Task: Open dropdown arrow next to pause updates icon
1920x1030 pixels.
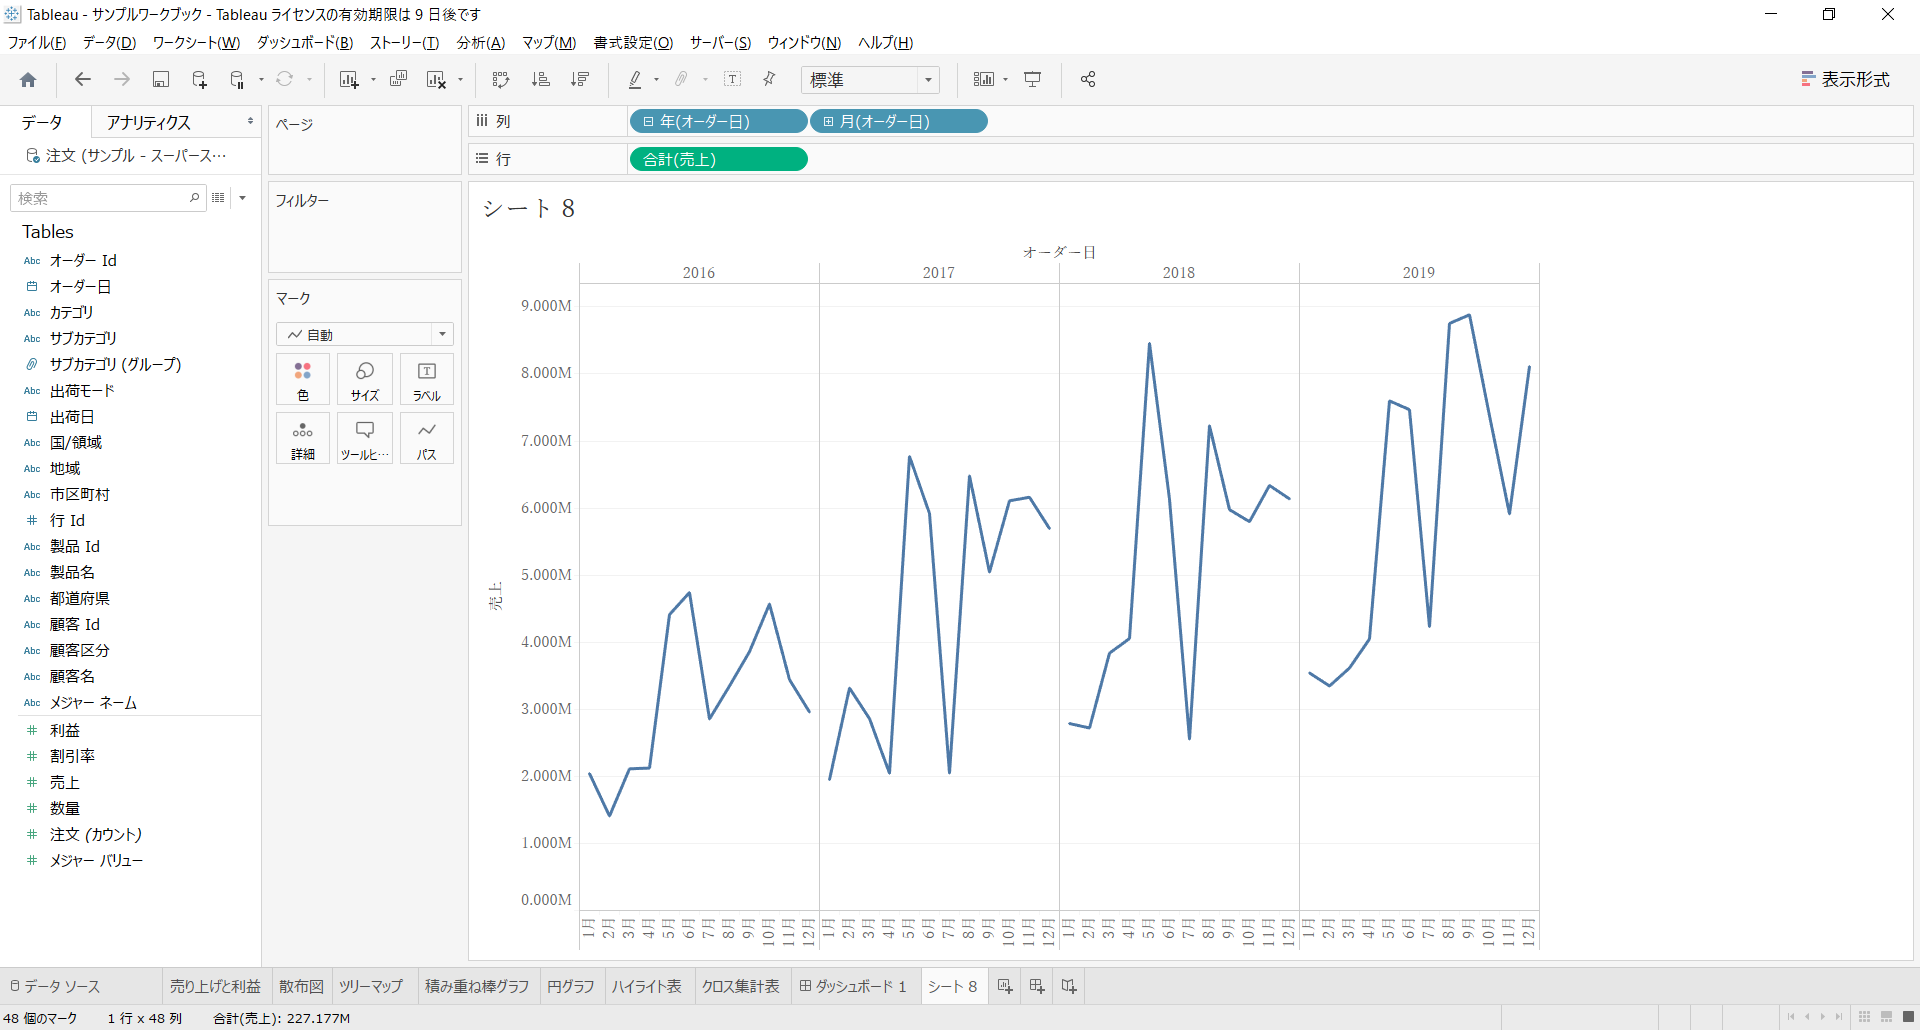Action: [x=261, y=80]
